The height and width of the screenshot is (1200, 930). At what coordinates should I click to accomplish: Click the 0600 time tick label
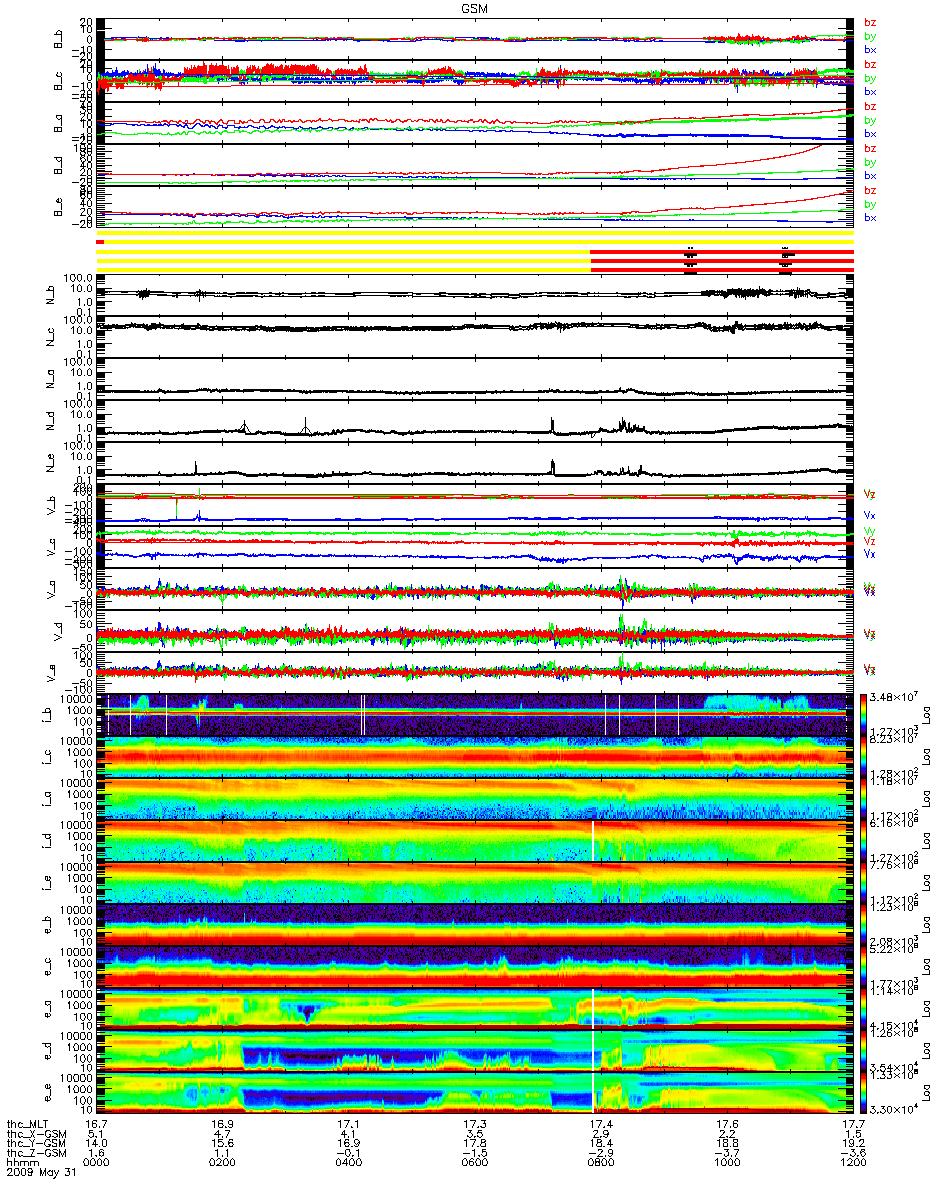coord(475,1163)
